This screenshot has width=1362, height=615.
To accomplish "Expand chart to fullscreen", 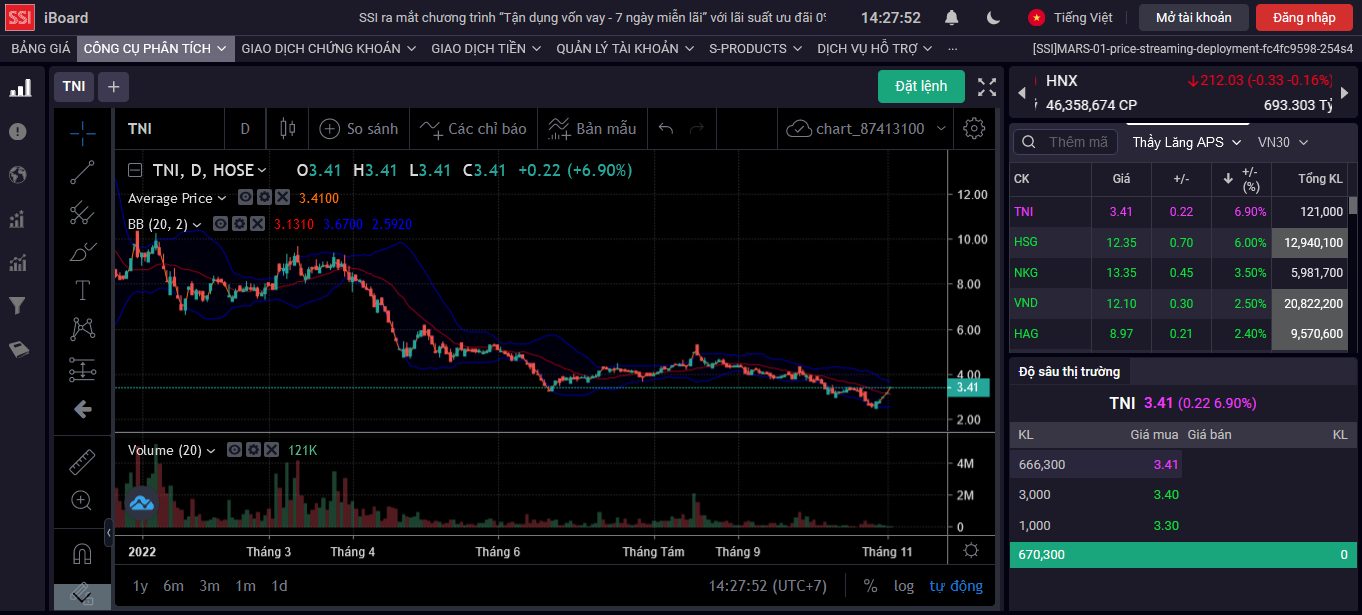I will click(987, 87).
